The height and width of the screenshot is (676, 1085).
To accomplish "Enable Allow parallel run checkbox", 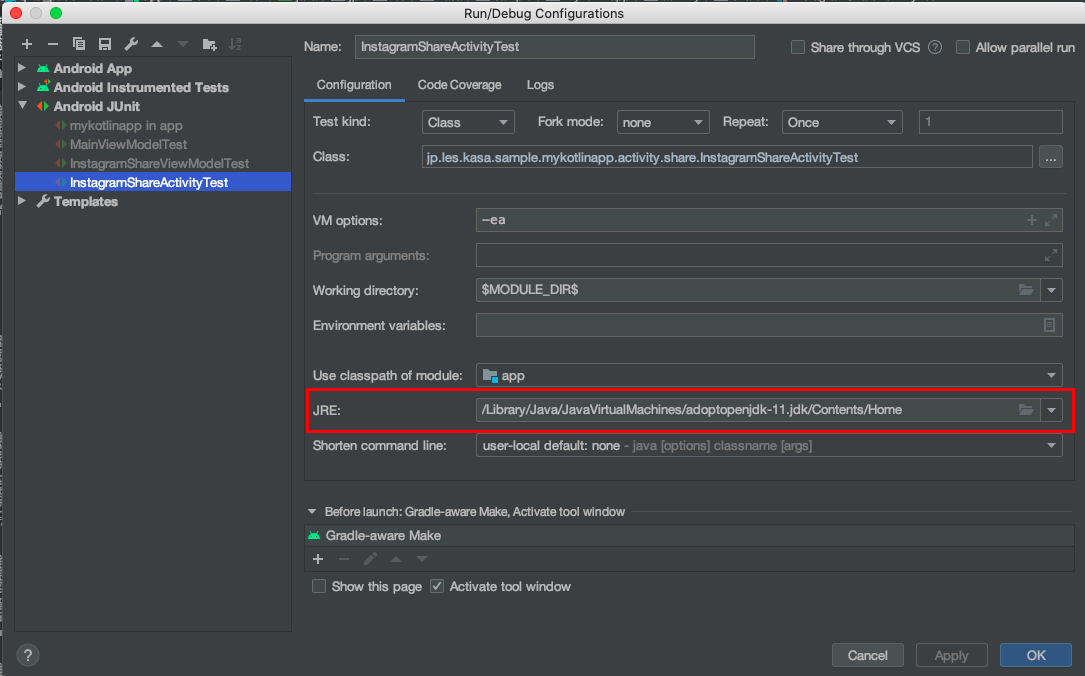I will tap(963, 47).
